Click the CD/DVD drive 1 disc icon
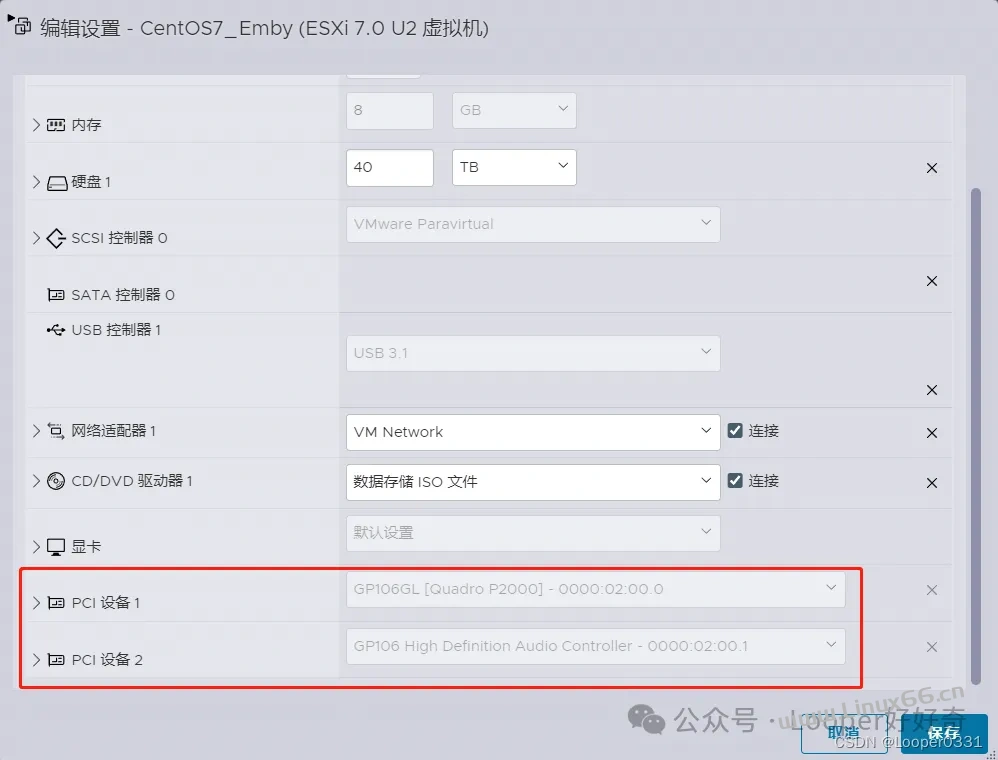 [56, 481]
